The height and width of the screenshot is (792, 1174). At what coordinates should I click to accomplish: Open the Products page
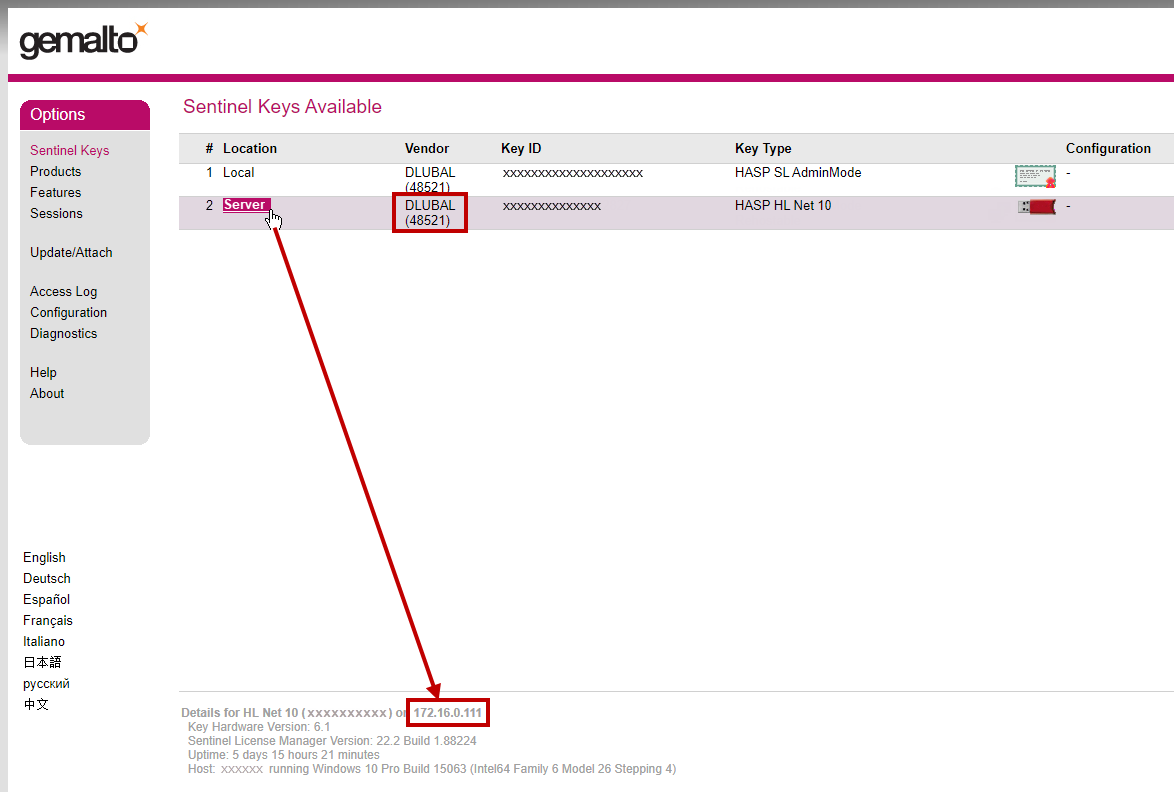pos(55,171)
